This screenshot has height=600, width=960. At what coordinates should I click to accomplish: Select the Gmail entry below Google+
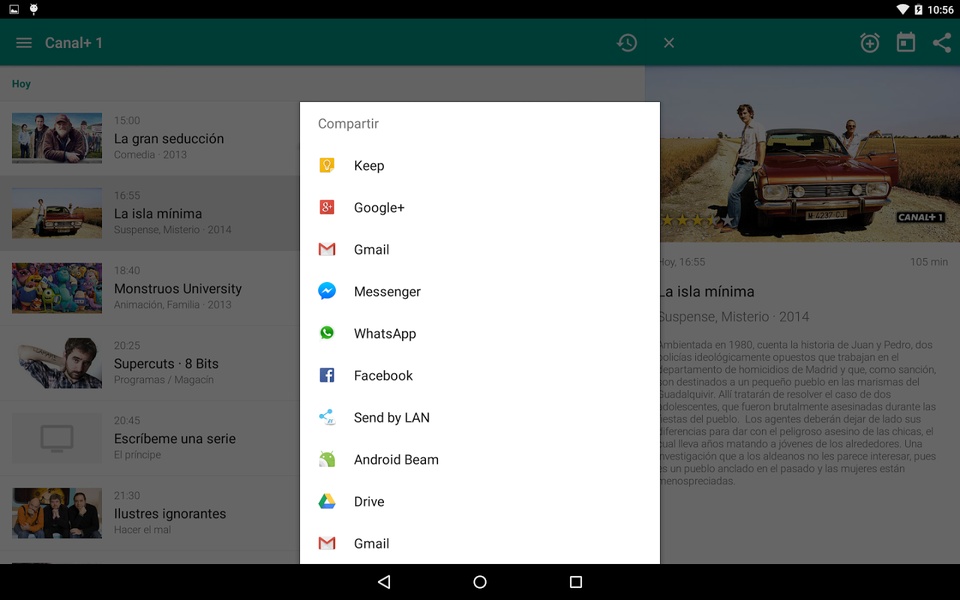479,249
